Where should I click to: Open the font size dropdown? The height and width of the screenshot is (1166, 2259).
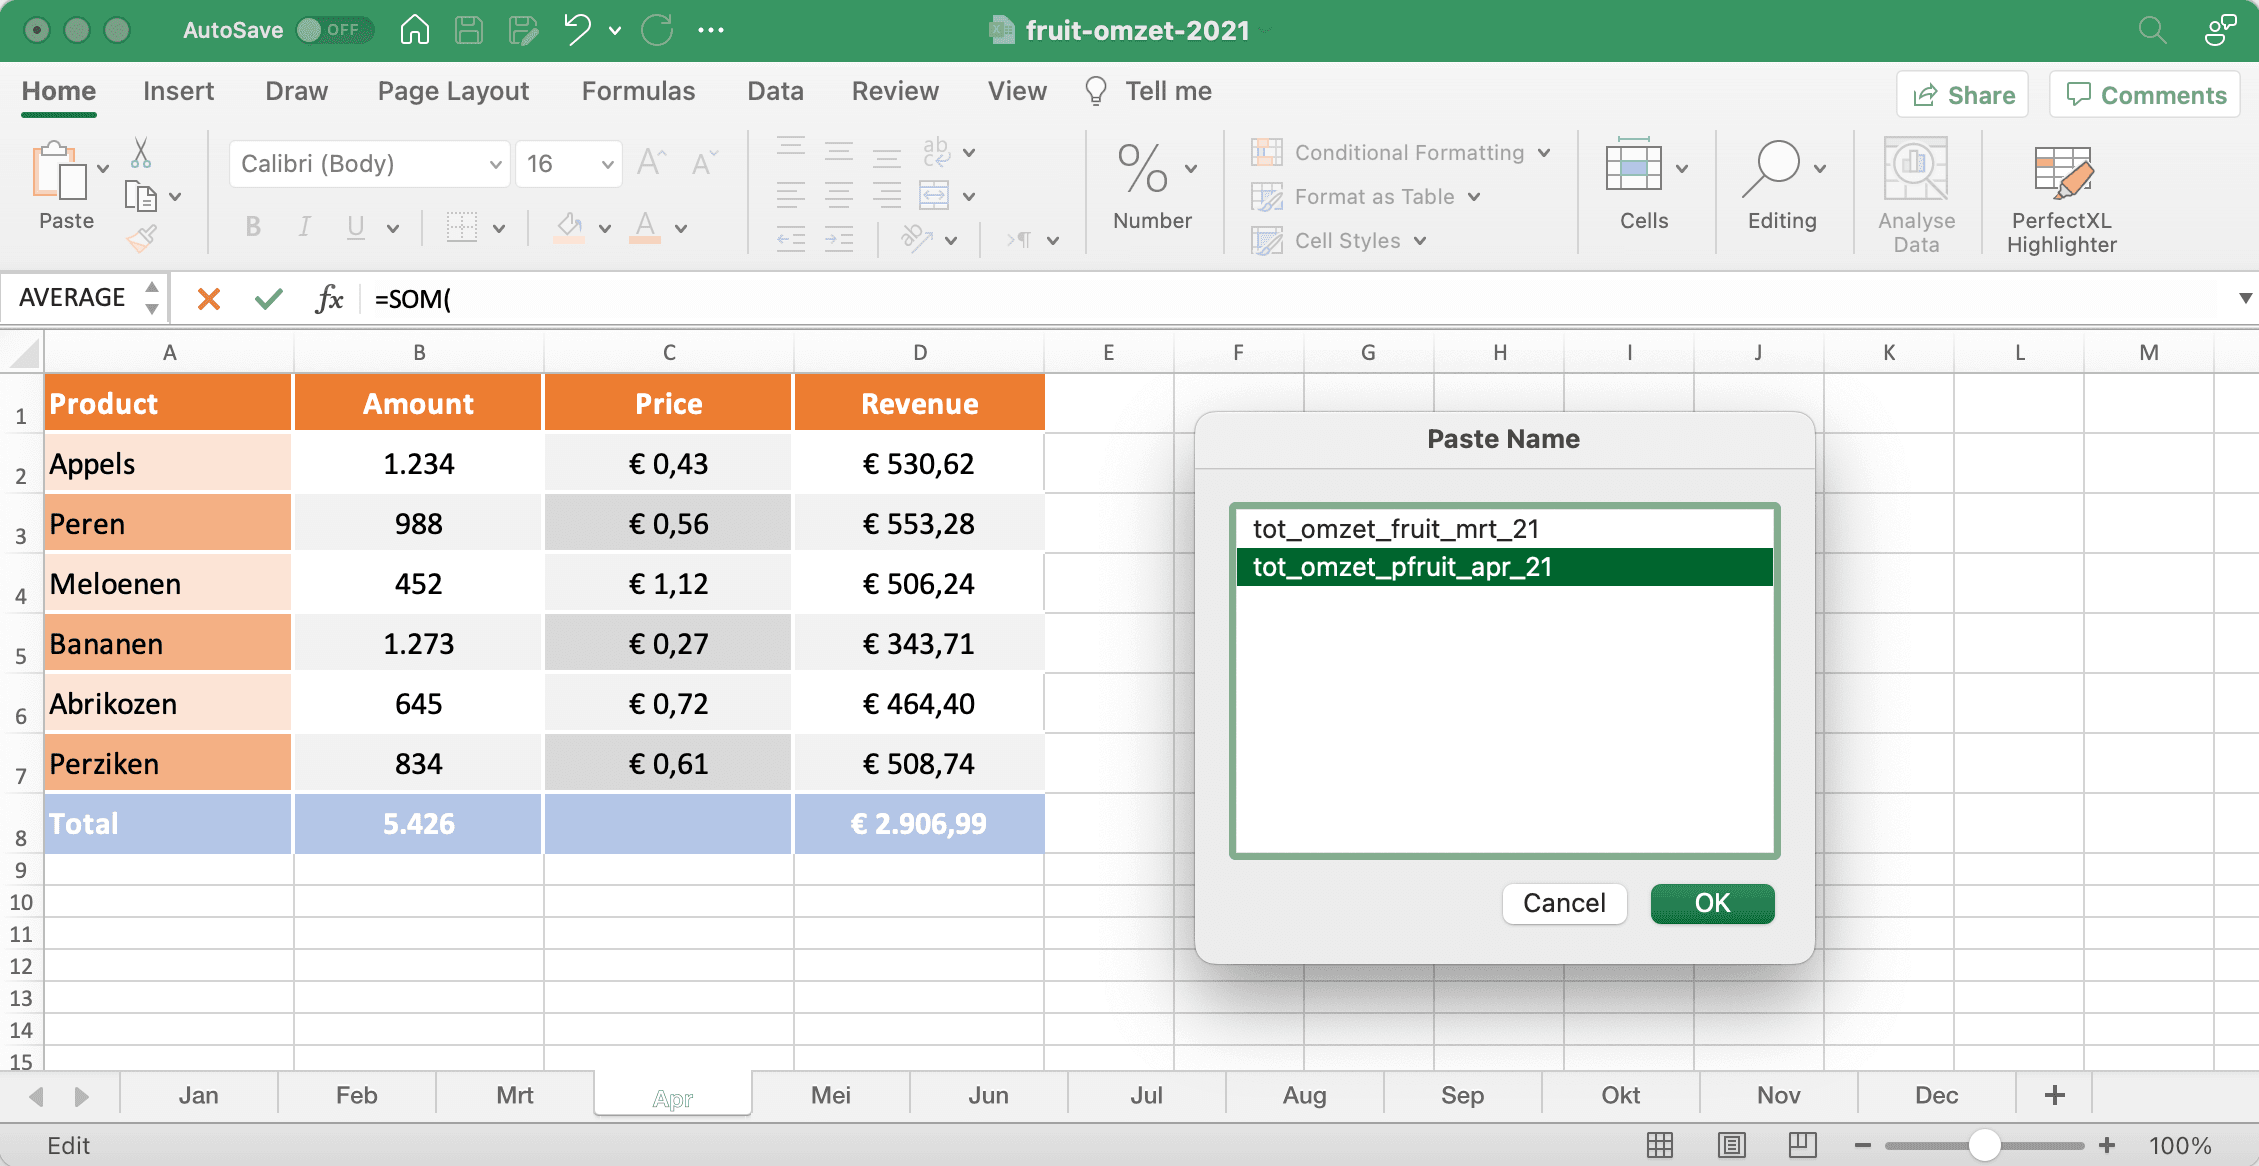coord(606,163)
